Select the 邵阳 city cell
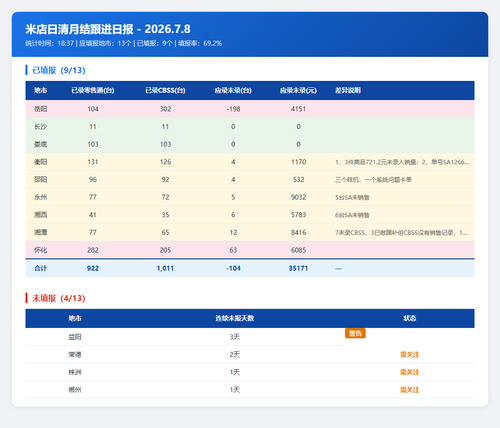Viewport: 500px width, 428px height. tap(41, 180)
